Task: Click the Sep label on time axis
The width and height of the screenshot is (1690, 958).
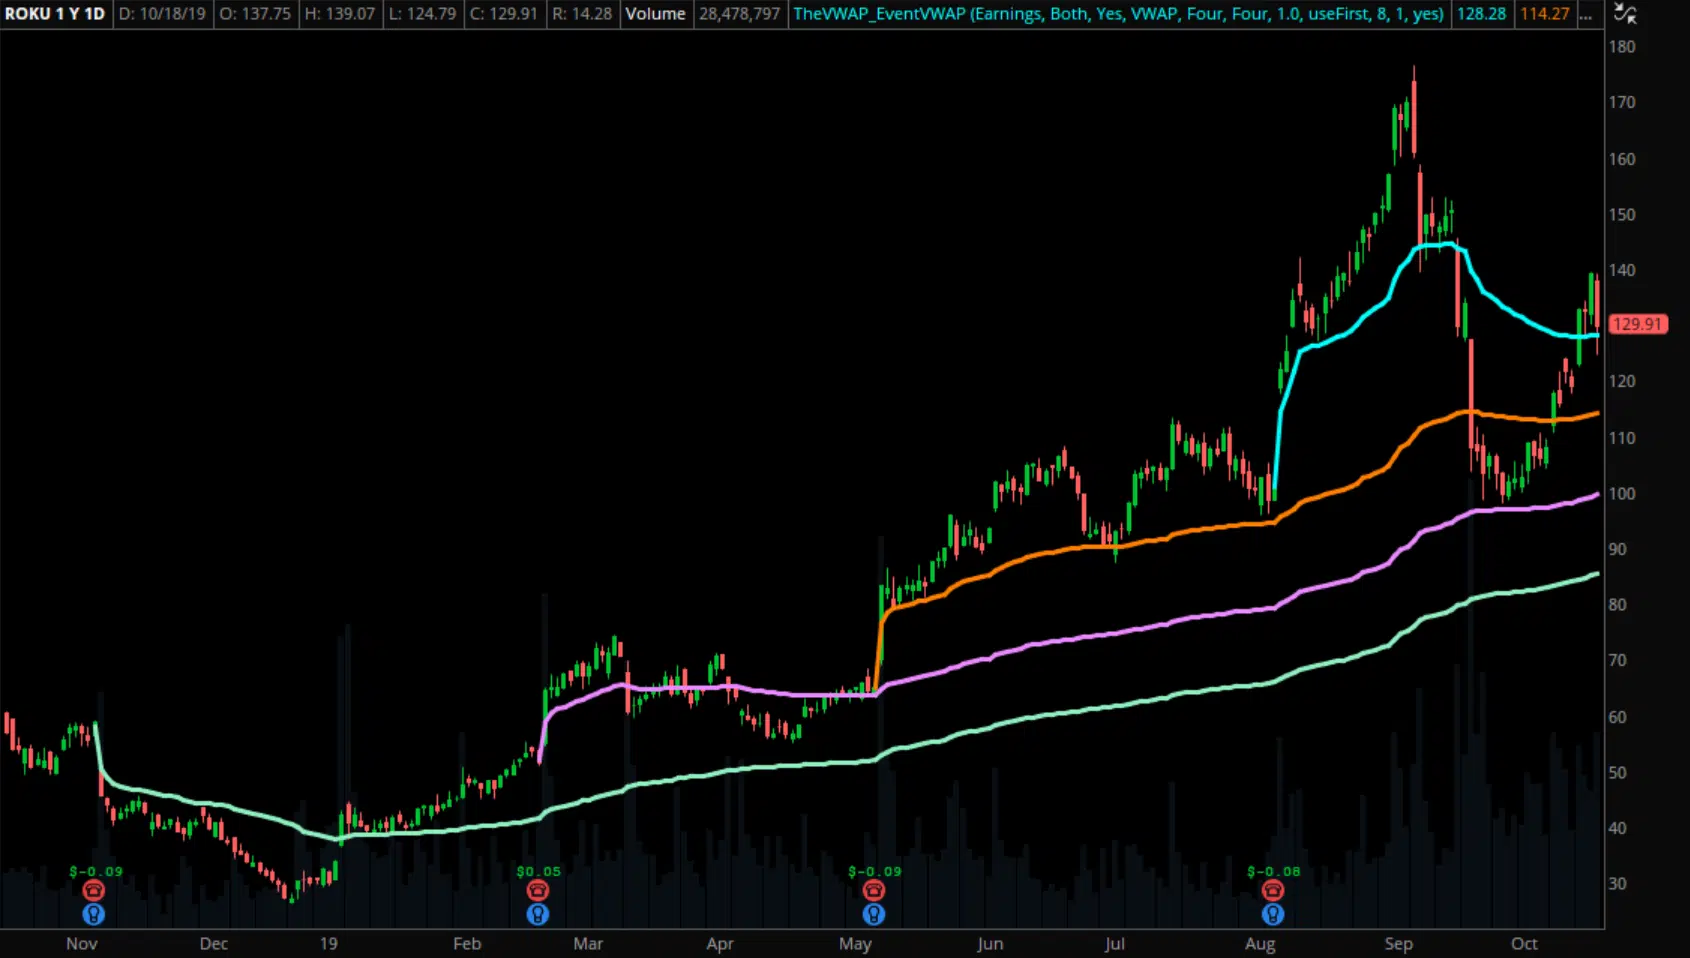Action: (1399, 944)
